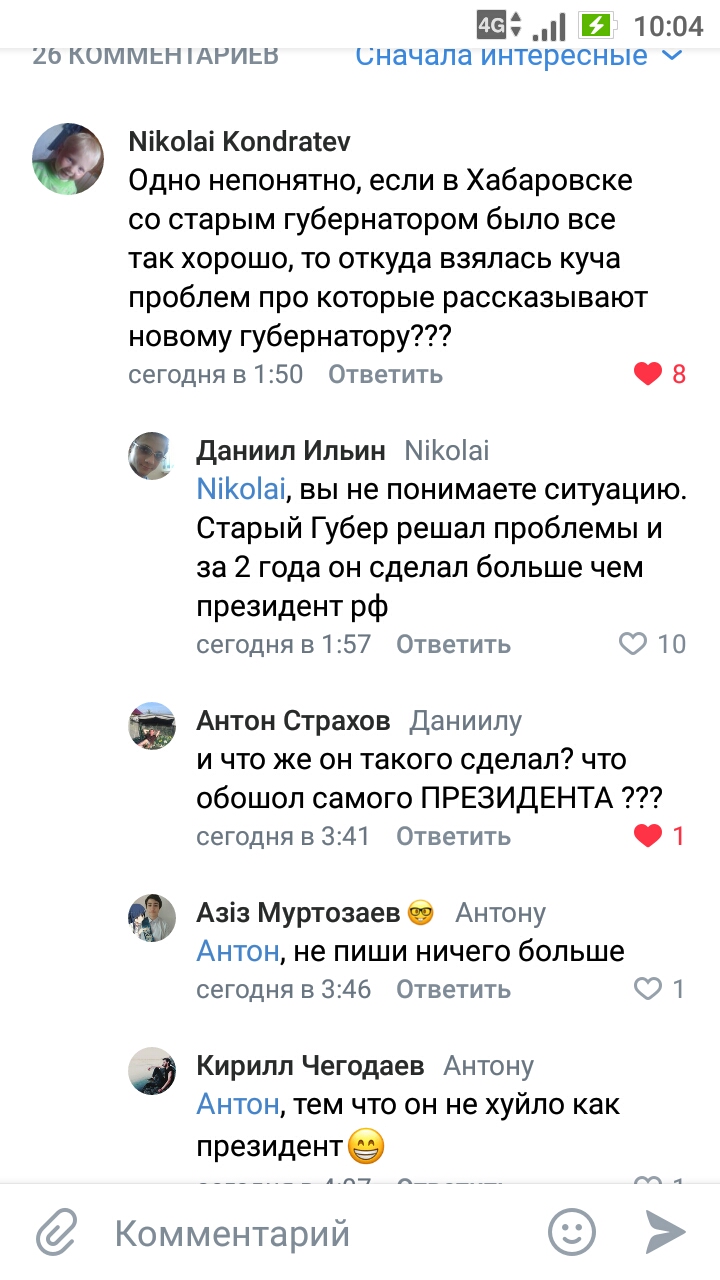Image resolution: width=720 pixels, height=1280 pixels.
Task: Tap the sort order chevron arrow
Action: (673, 55)
